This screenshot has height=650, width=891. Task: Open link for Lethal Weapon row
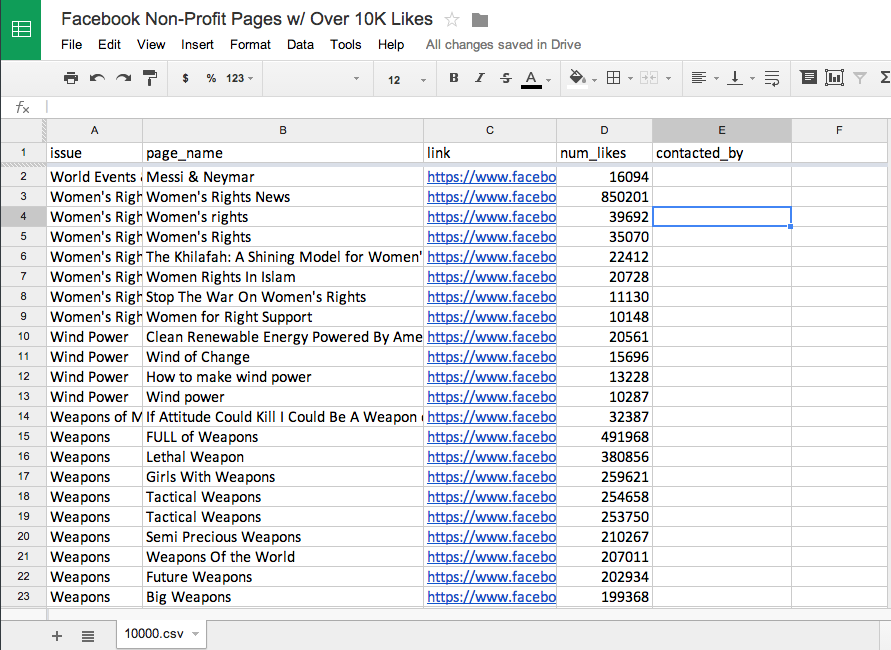point(492,457)
